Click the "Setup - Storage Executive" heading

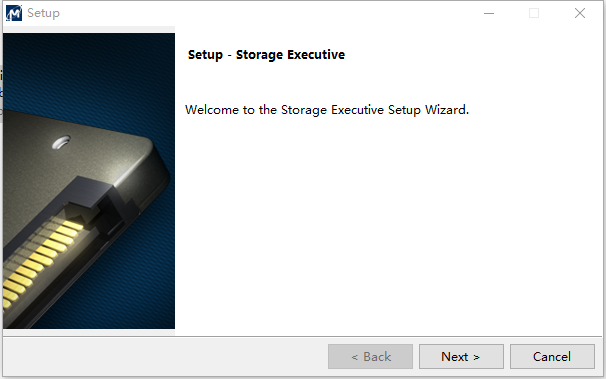[266, 55]
